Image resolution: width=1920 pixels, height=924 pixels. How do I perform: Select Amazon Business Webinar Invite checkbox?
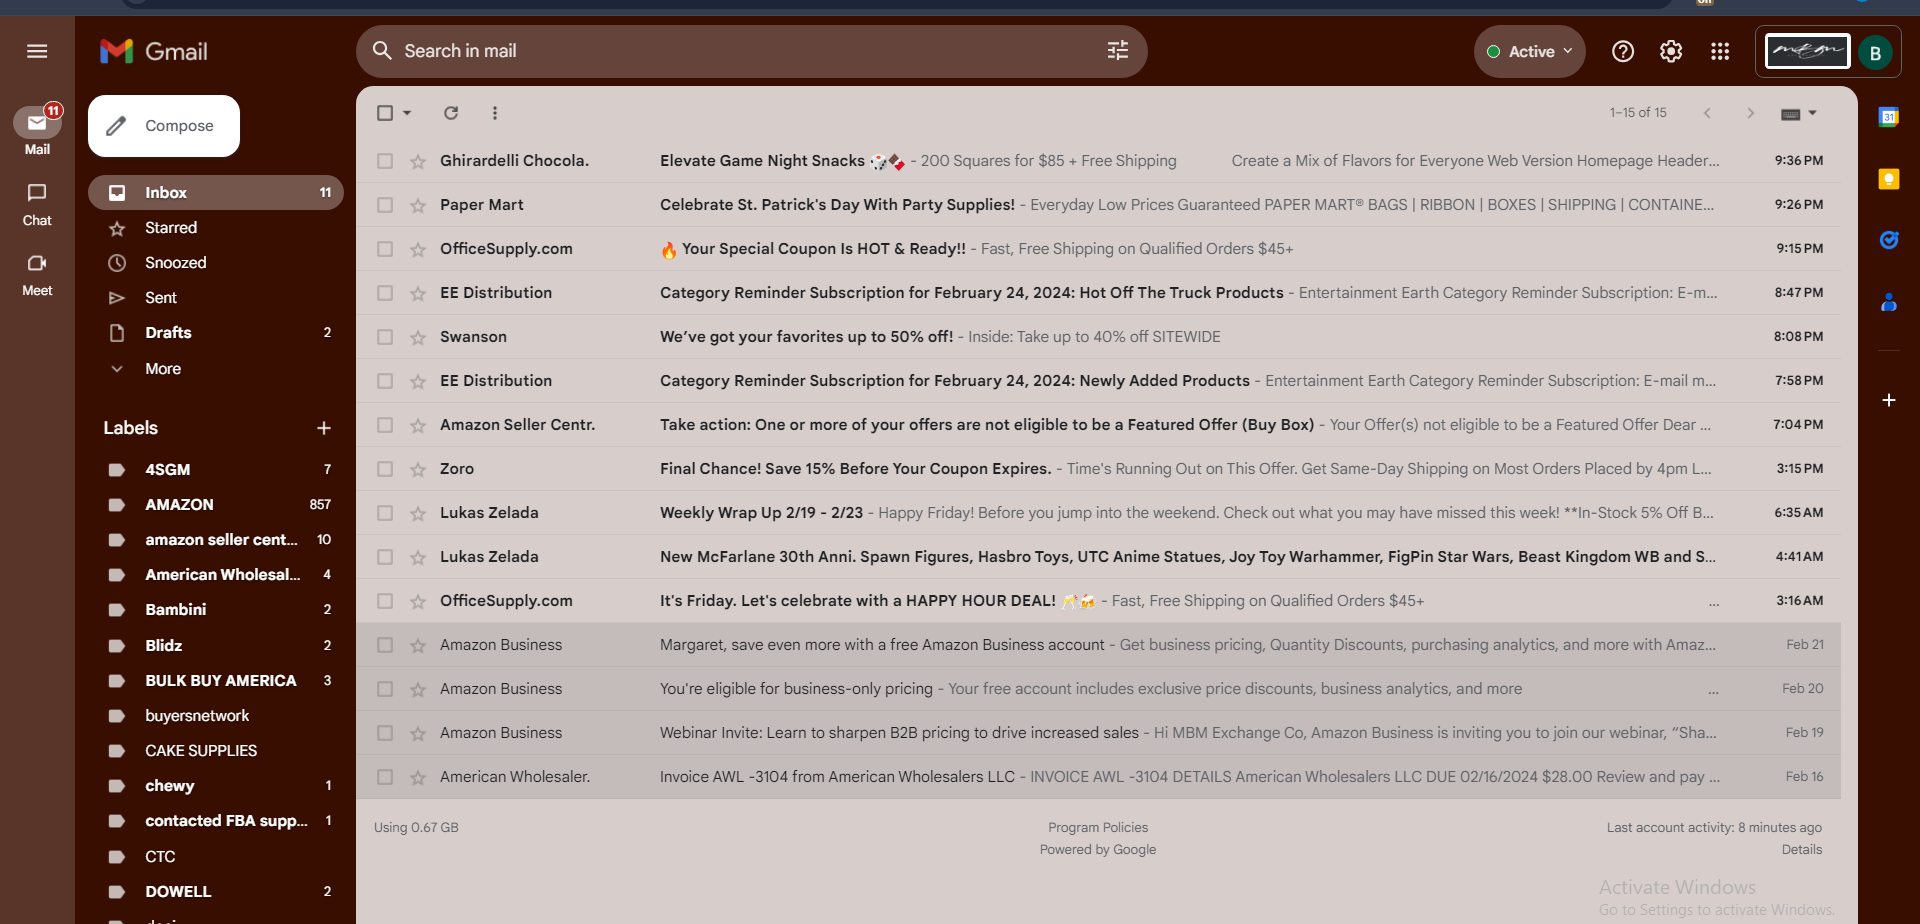[385, 733]
